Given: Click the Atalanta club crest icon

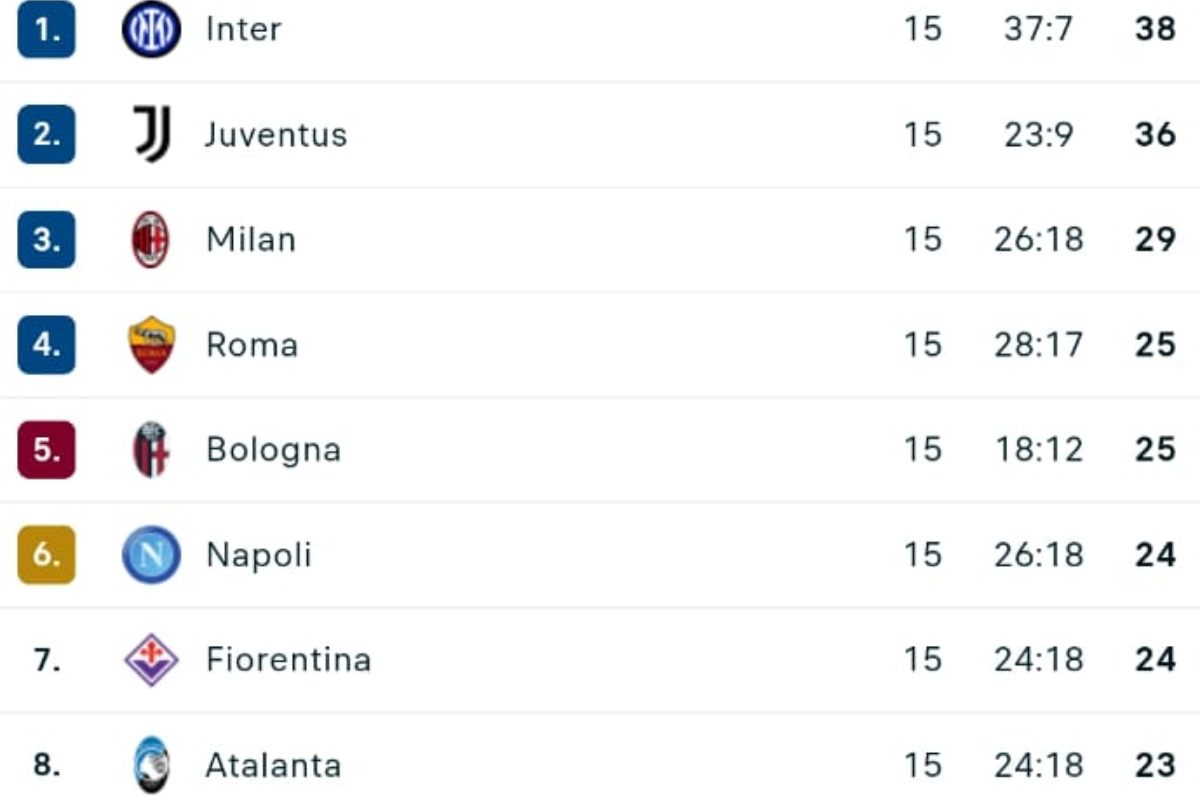Looking at the screenshot, I should (151, 765).
